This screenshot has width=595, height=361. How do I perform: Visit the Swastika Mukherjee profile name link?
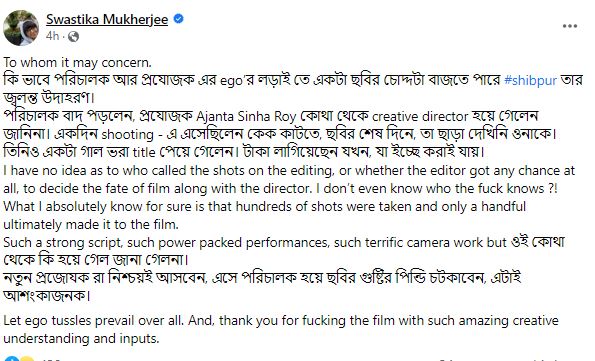point(107,19)
